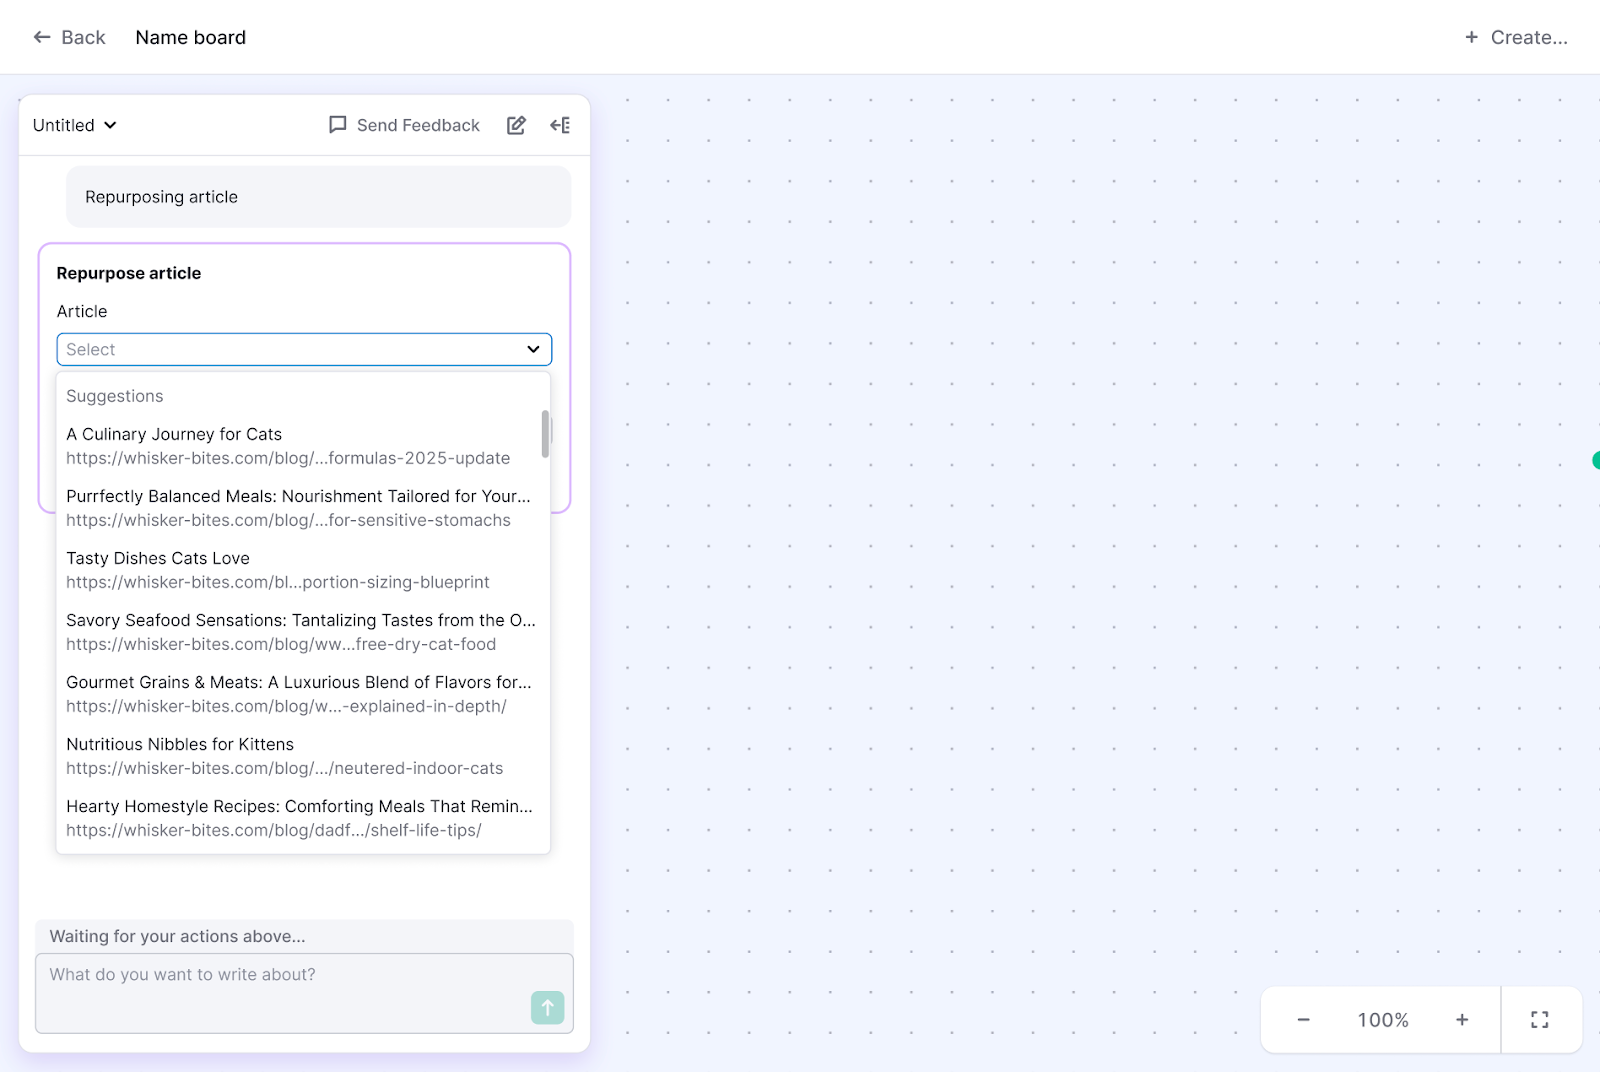Viewport: 1600px width, 1072px height.
Task: Click the Back link
Action: click(80, 36)
